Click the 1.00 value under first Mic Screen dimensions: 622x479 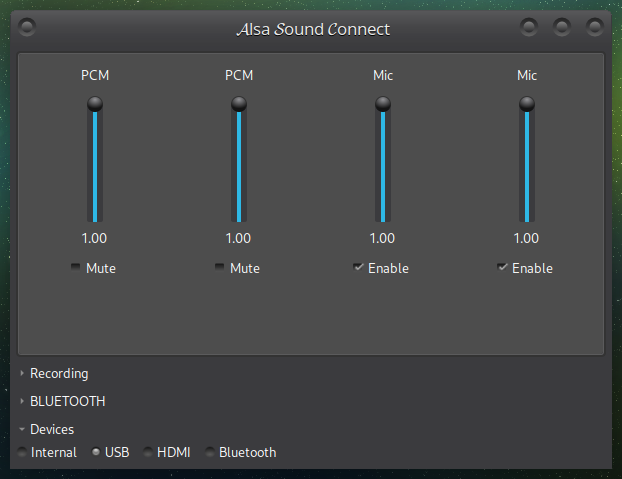tap(382, 238)
